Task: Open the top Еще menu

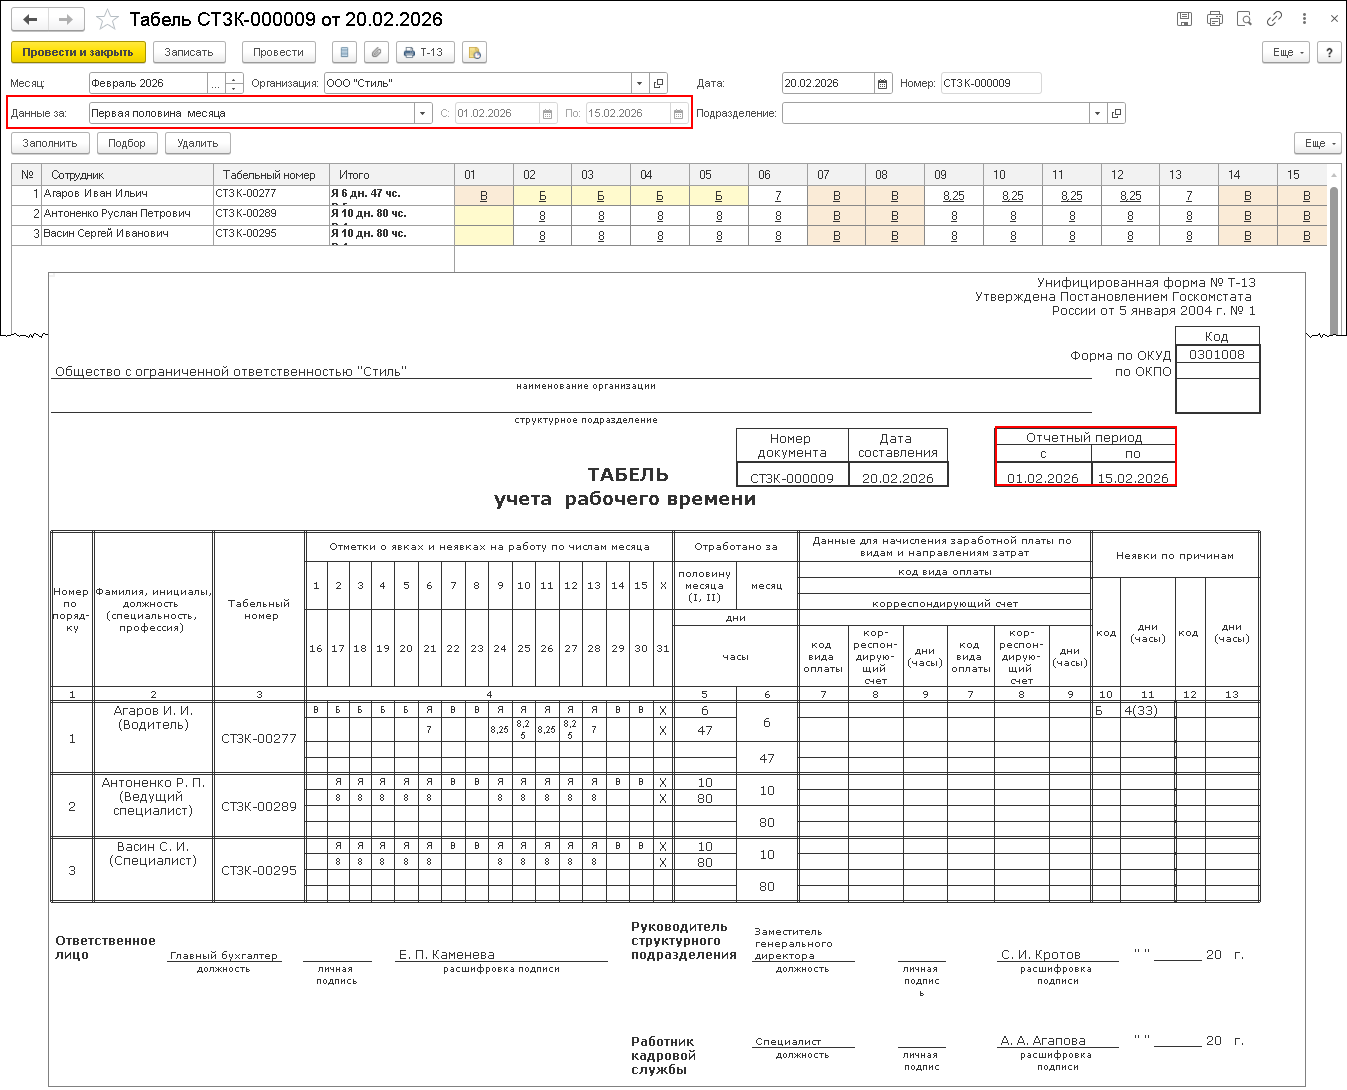Action: [x=1287, y=52]
